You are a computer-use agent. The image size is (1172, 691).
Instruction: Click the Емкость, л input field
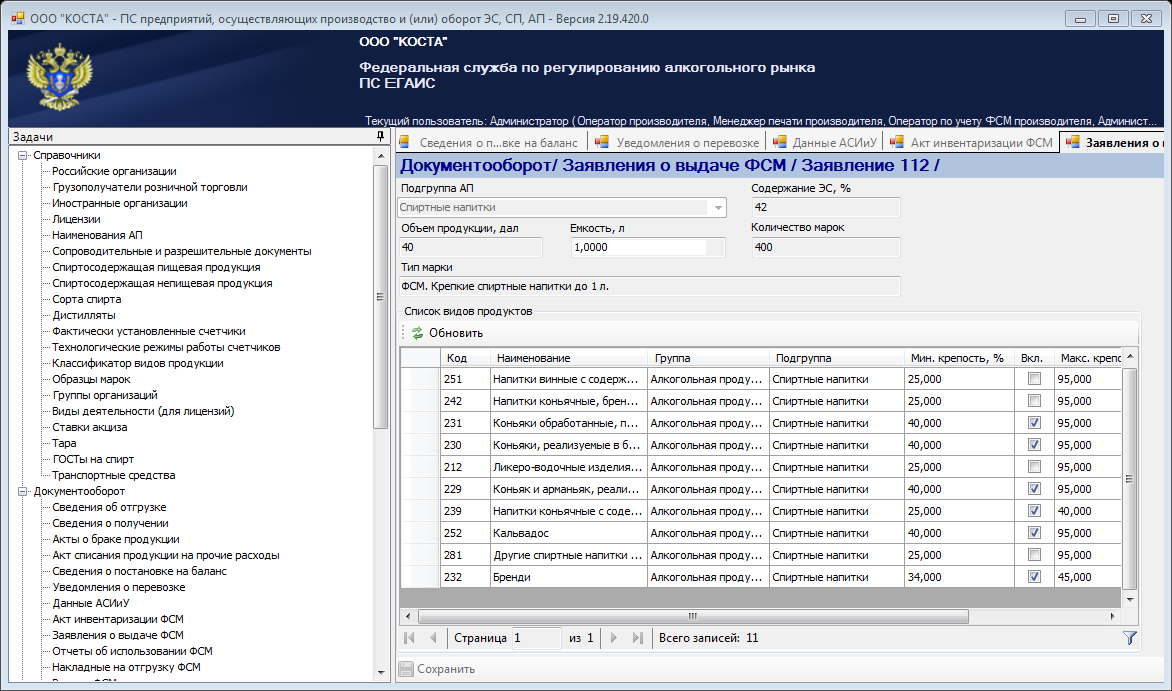click(648, 247)
